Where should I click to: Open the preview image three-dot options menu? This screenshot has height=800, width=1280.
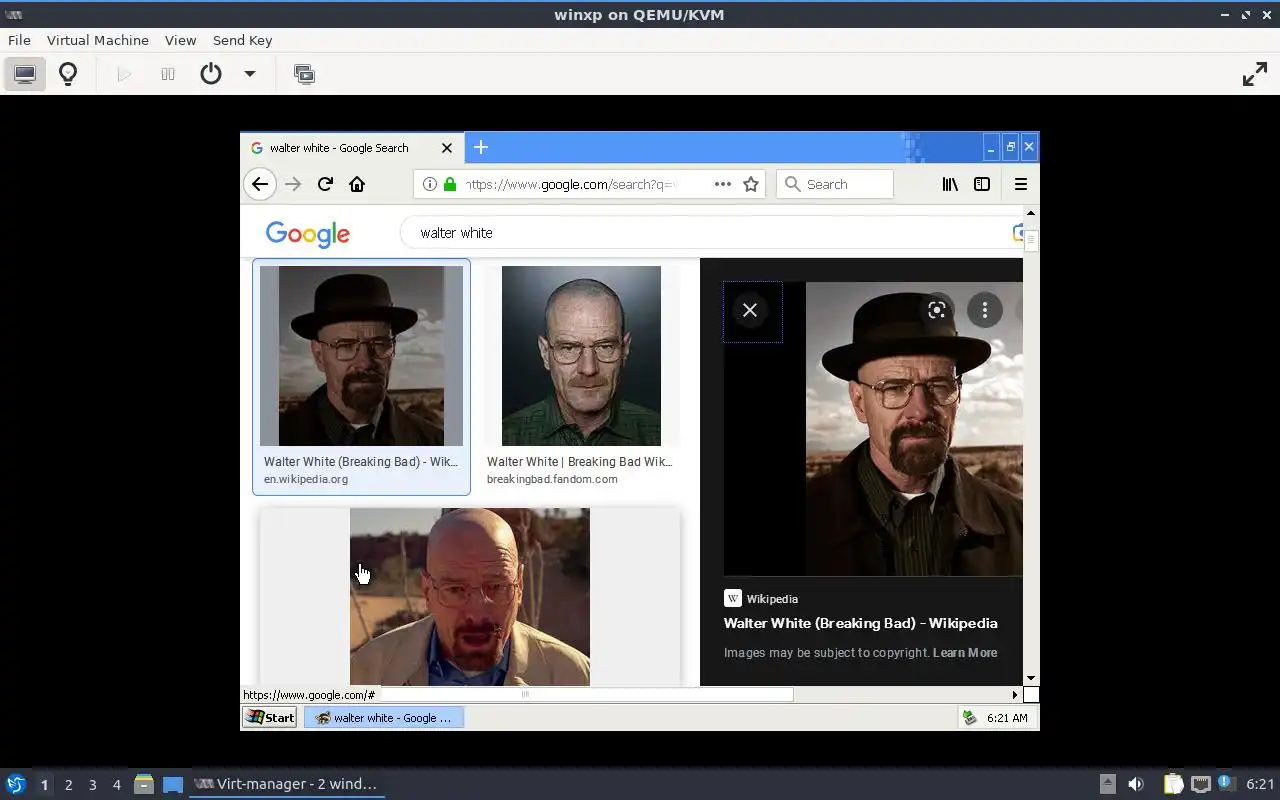pyautogui.click(x=985, y=310)
